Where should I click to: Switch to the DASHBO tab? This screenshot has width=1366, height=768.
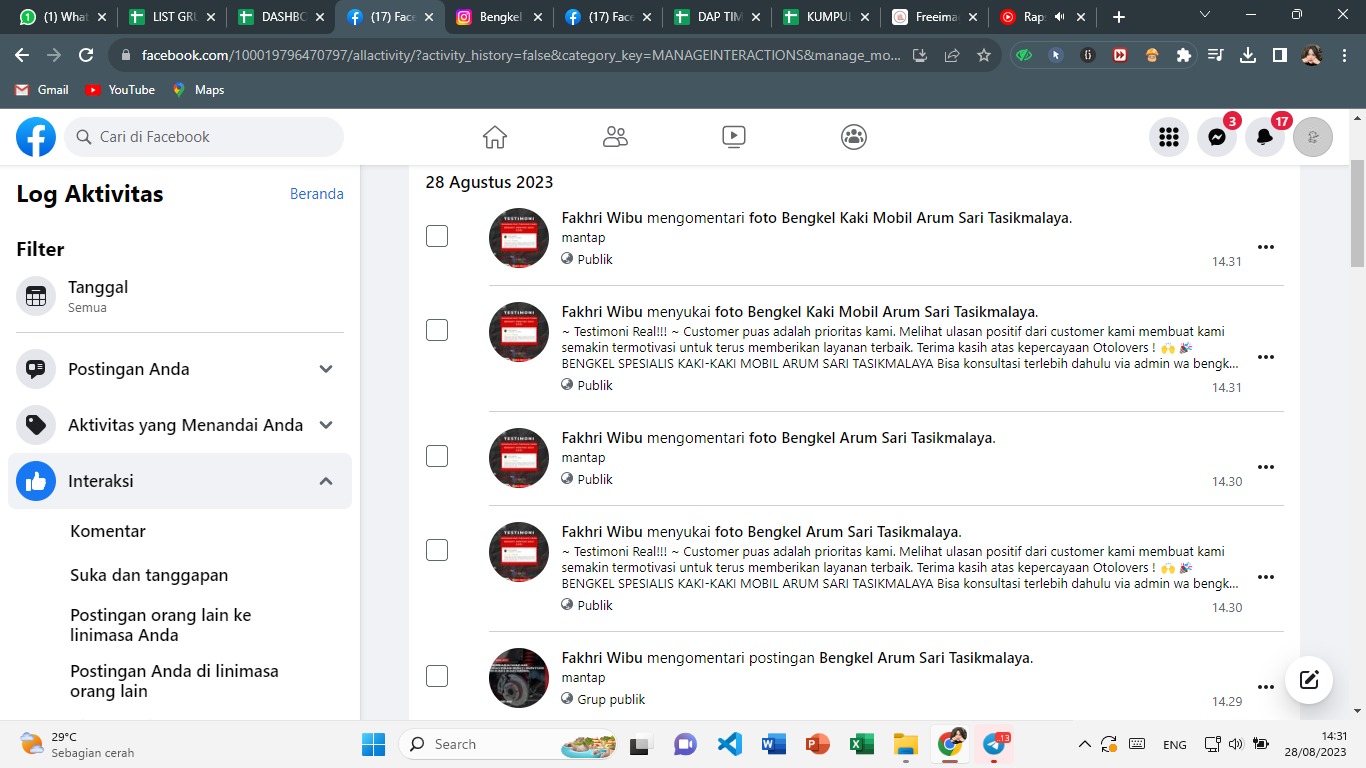coord(279,17)
